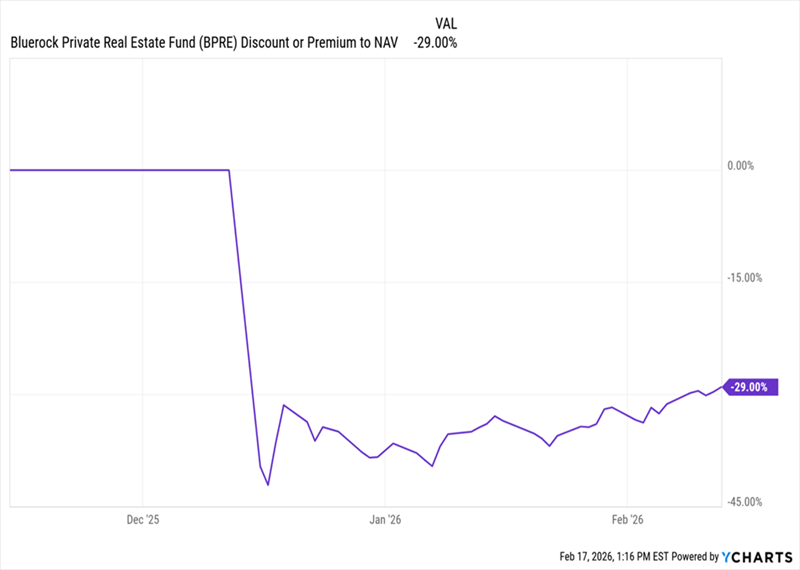Click the flat purple line segment at 0.00%
This screenshot has height=570, width=800.
click(x=120, y=170)
